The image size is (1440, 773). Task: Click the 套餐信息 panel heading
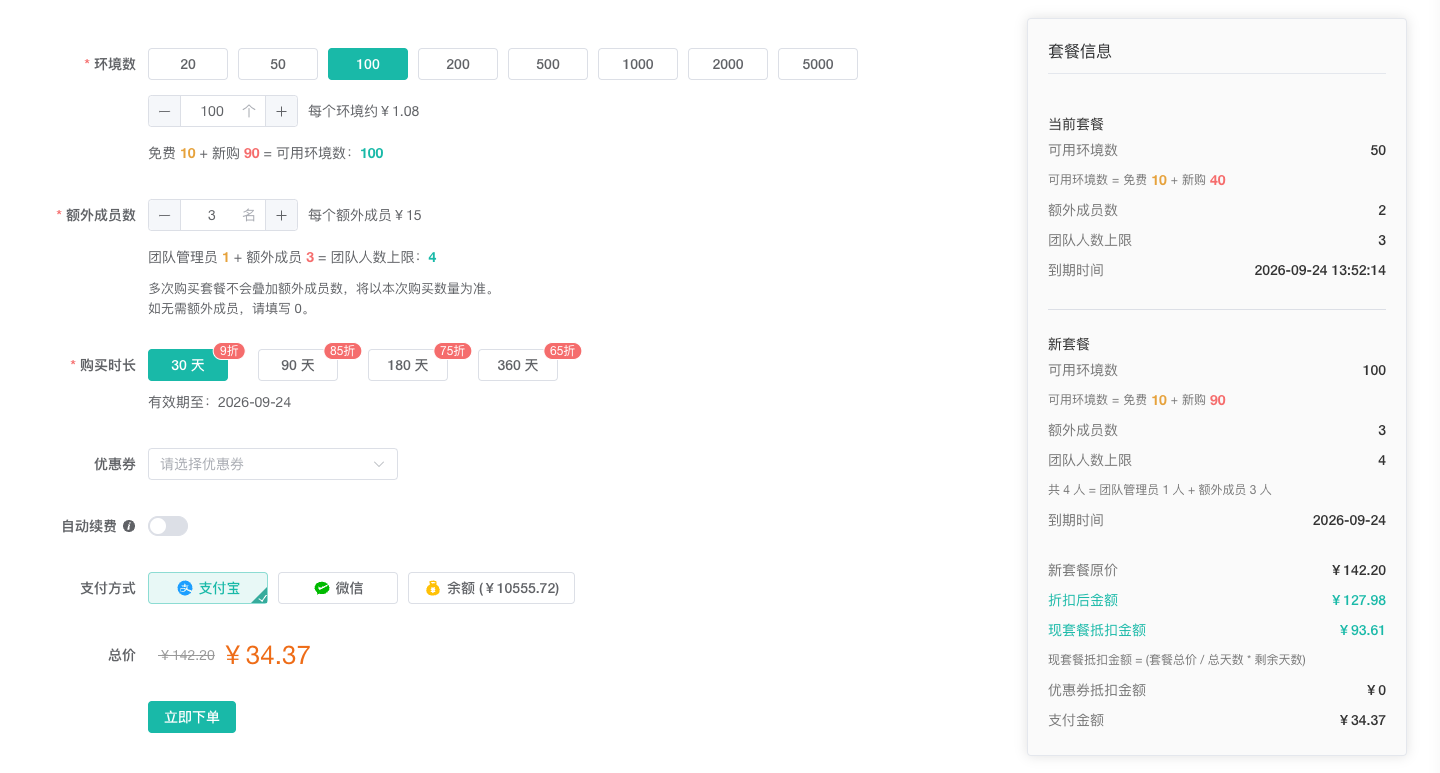pyautogui.click(x=1080, y=51)
